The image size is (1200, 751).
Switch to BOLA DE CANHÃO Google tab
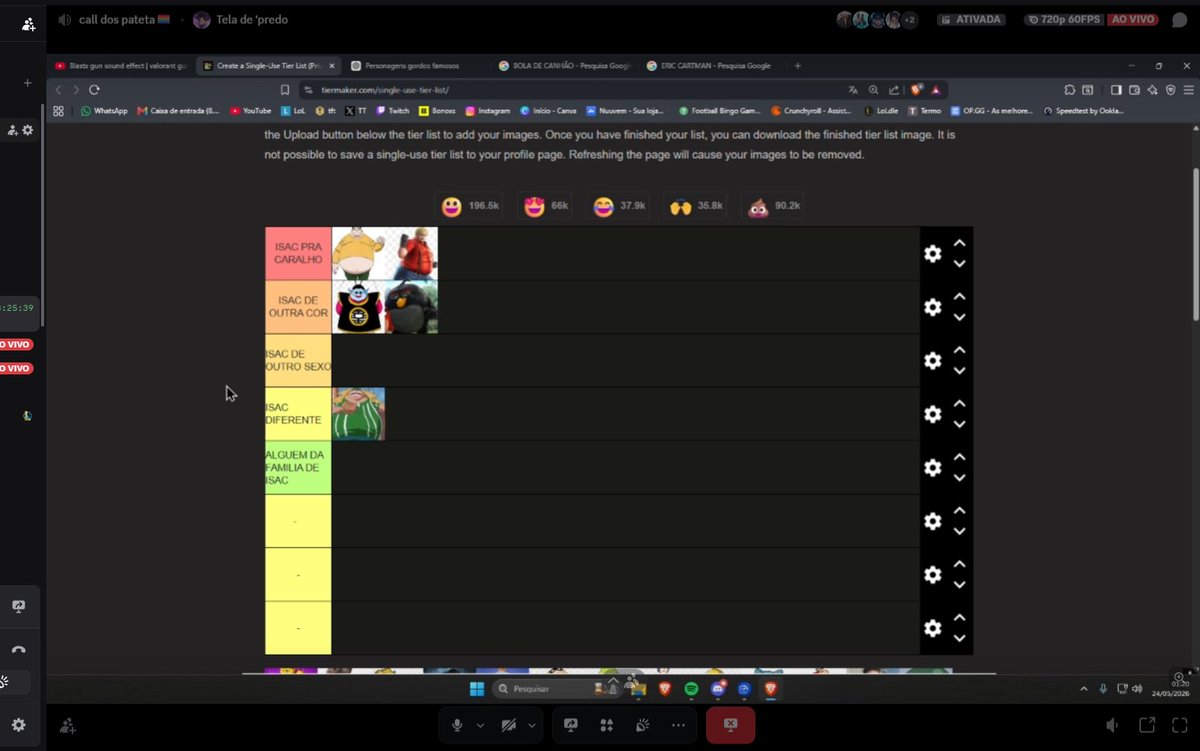[x=566, y=66]
